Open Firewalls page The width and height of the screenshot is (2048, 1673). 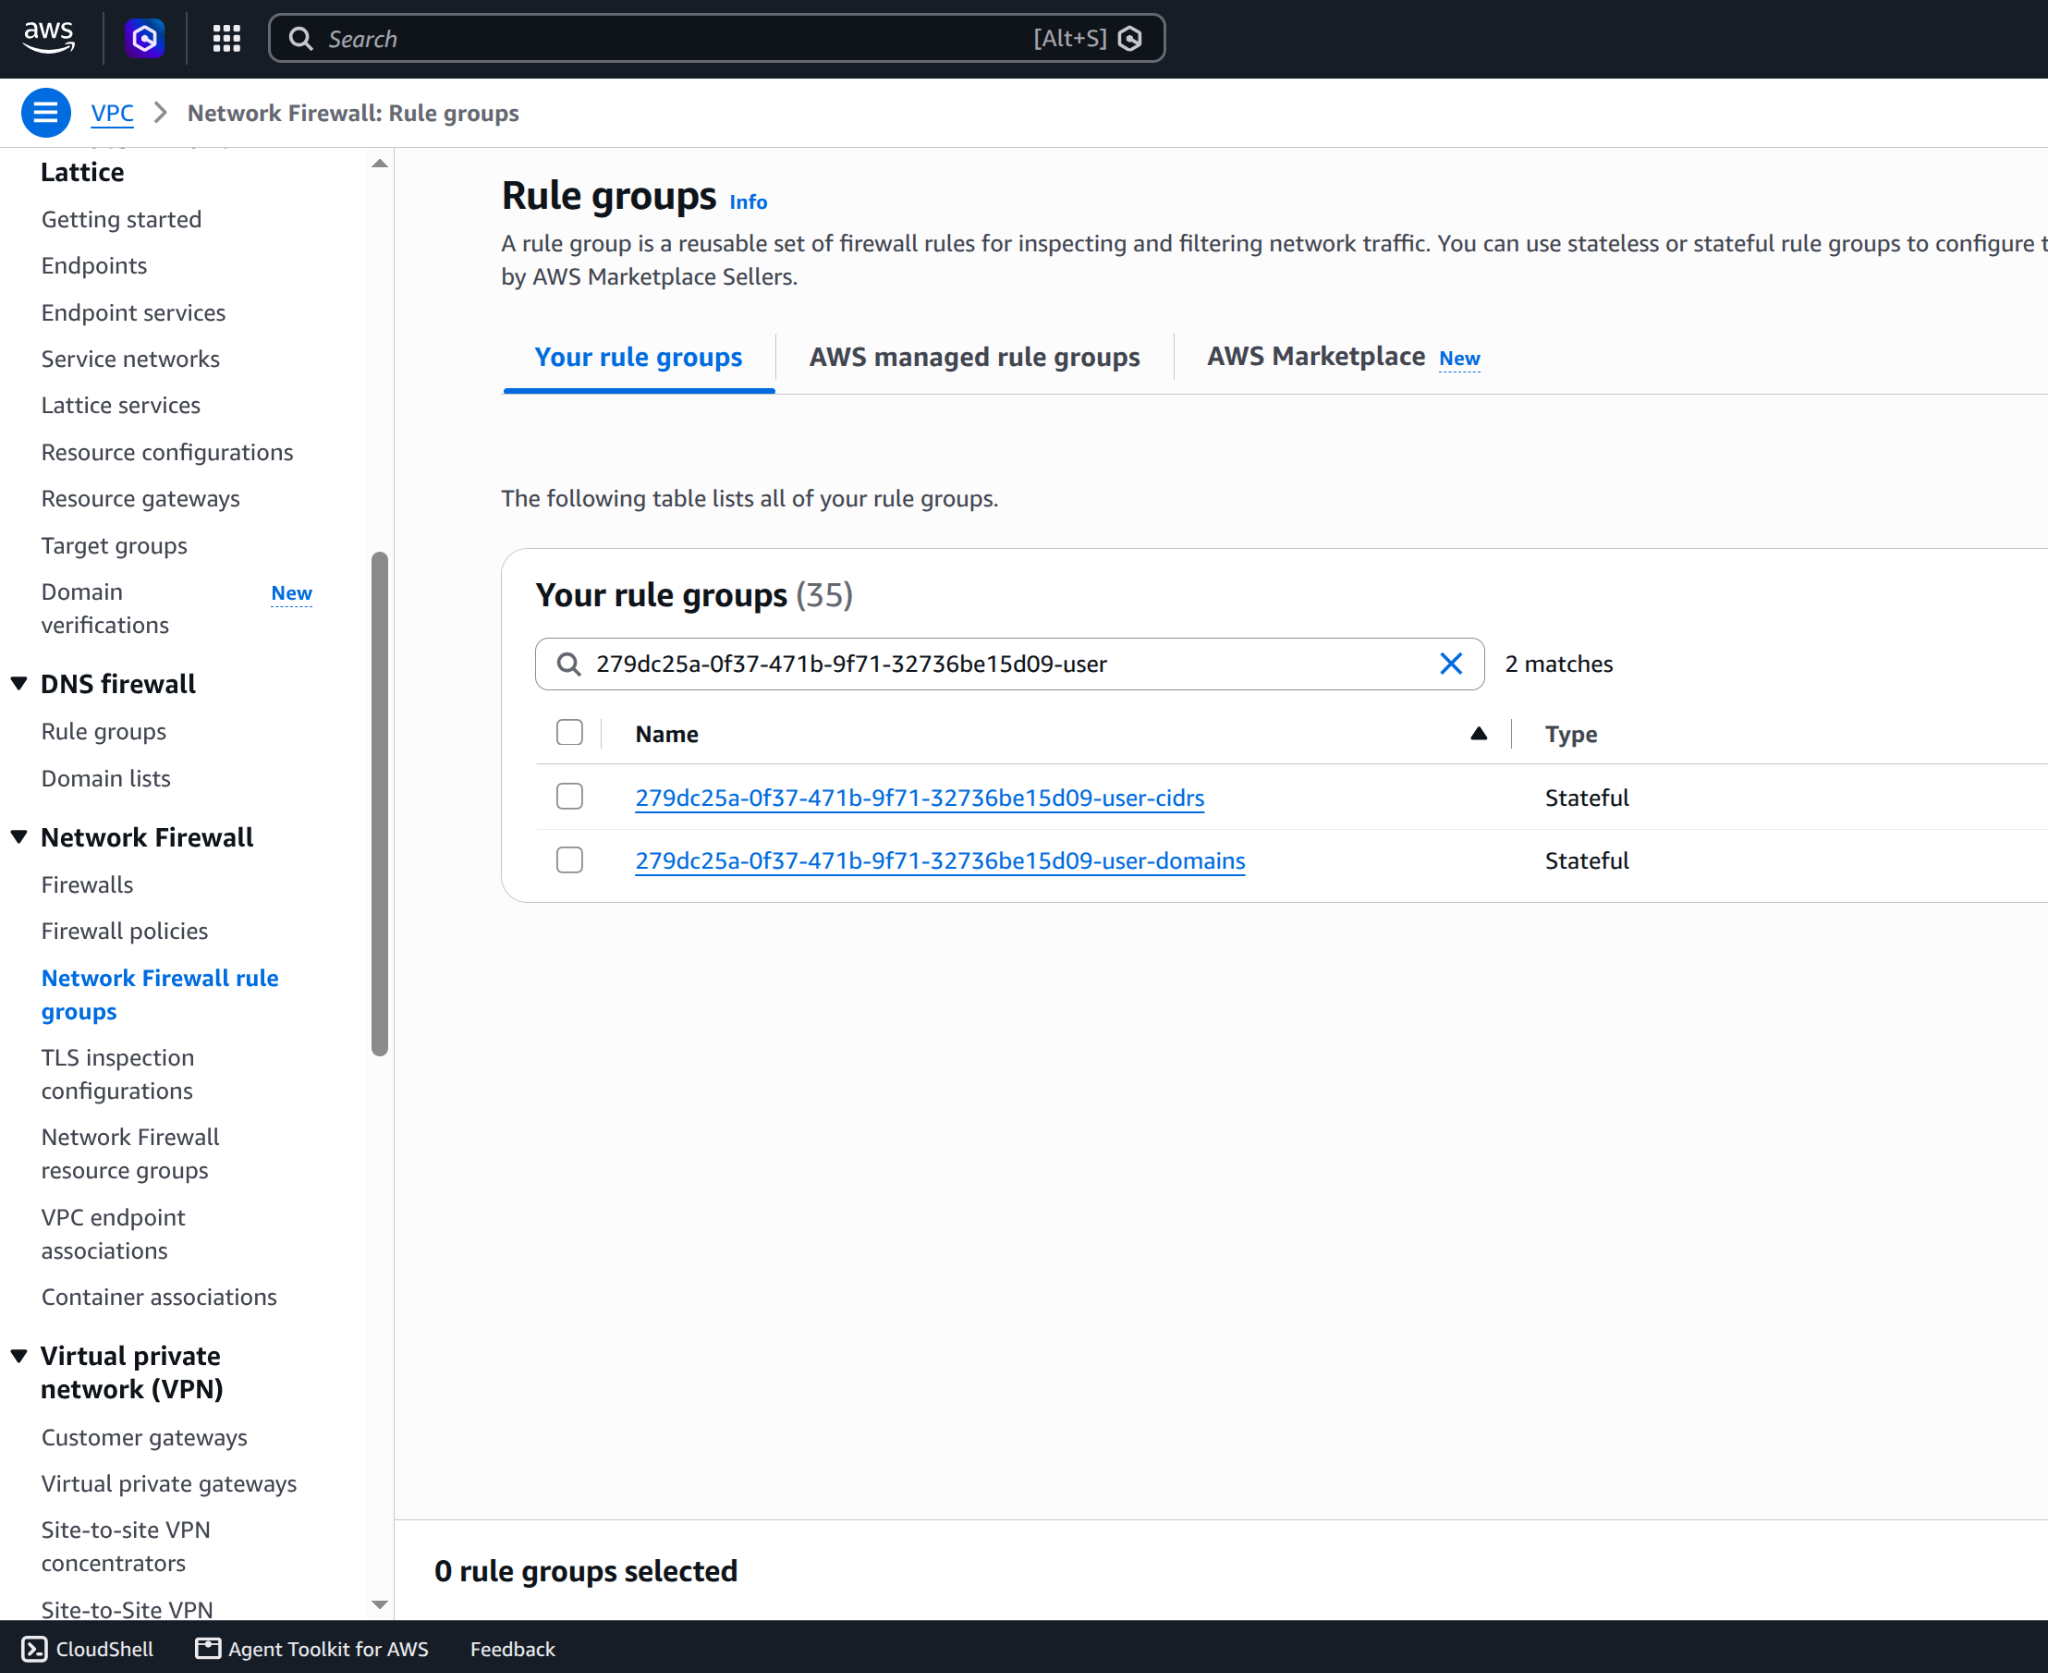point(87,885)
